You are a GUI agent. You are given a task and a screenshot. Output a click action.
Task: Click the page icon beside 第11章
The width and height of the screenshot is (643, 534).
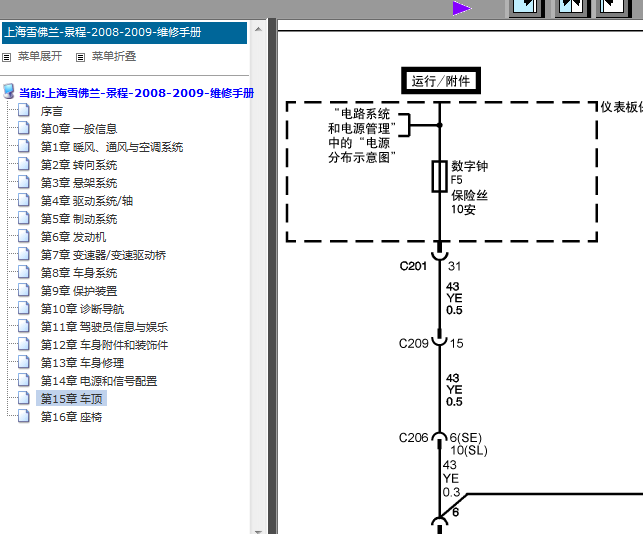[24, 326]
